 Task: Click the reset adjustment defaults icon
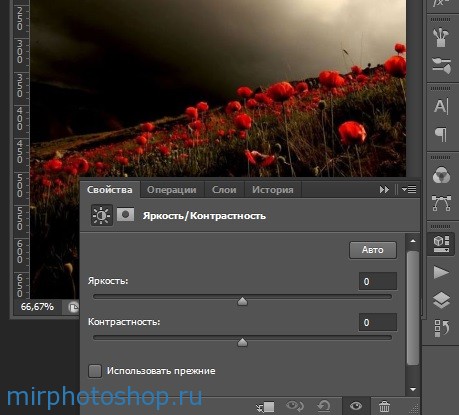point(324,406)
